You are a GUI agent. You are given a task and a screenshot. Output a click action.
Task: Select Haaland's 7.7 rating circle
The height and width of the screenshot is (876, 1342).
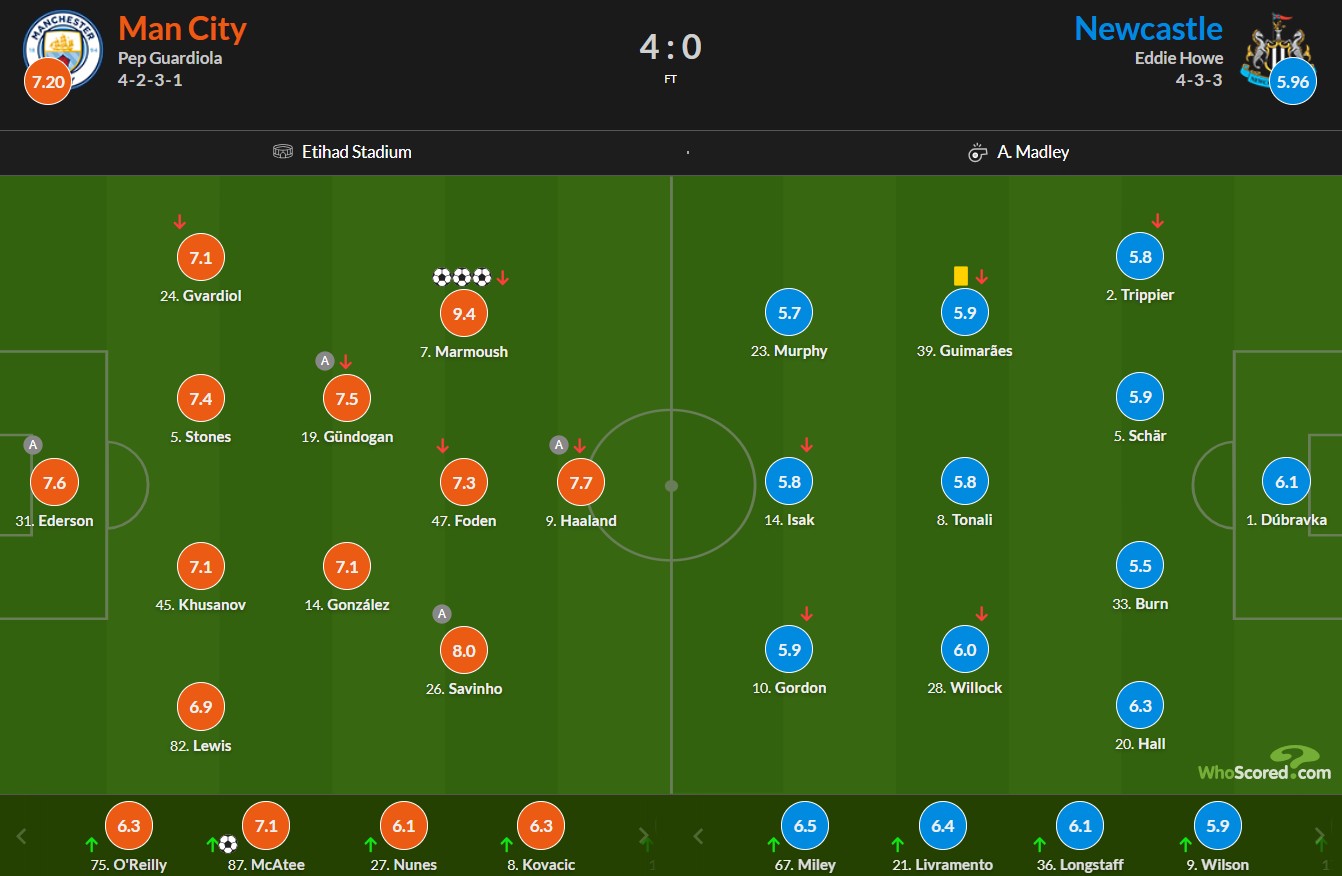tap(581, 482)
